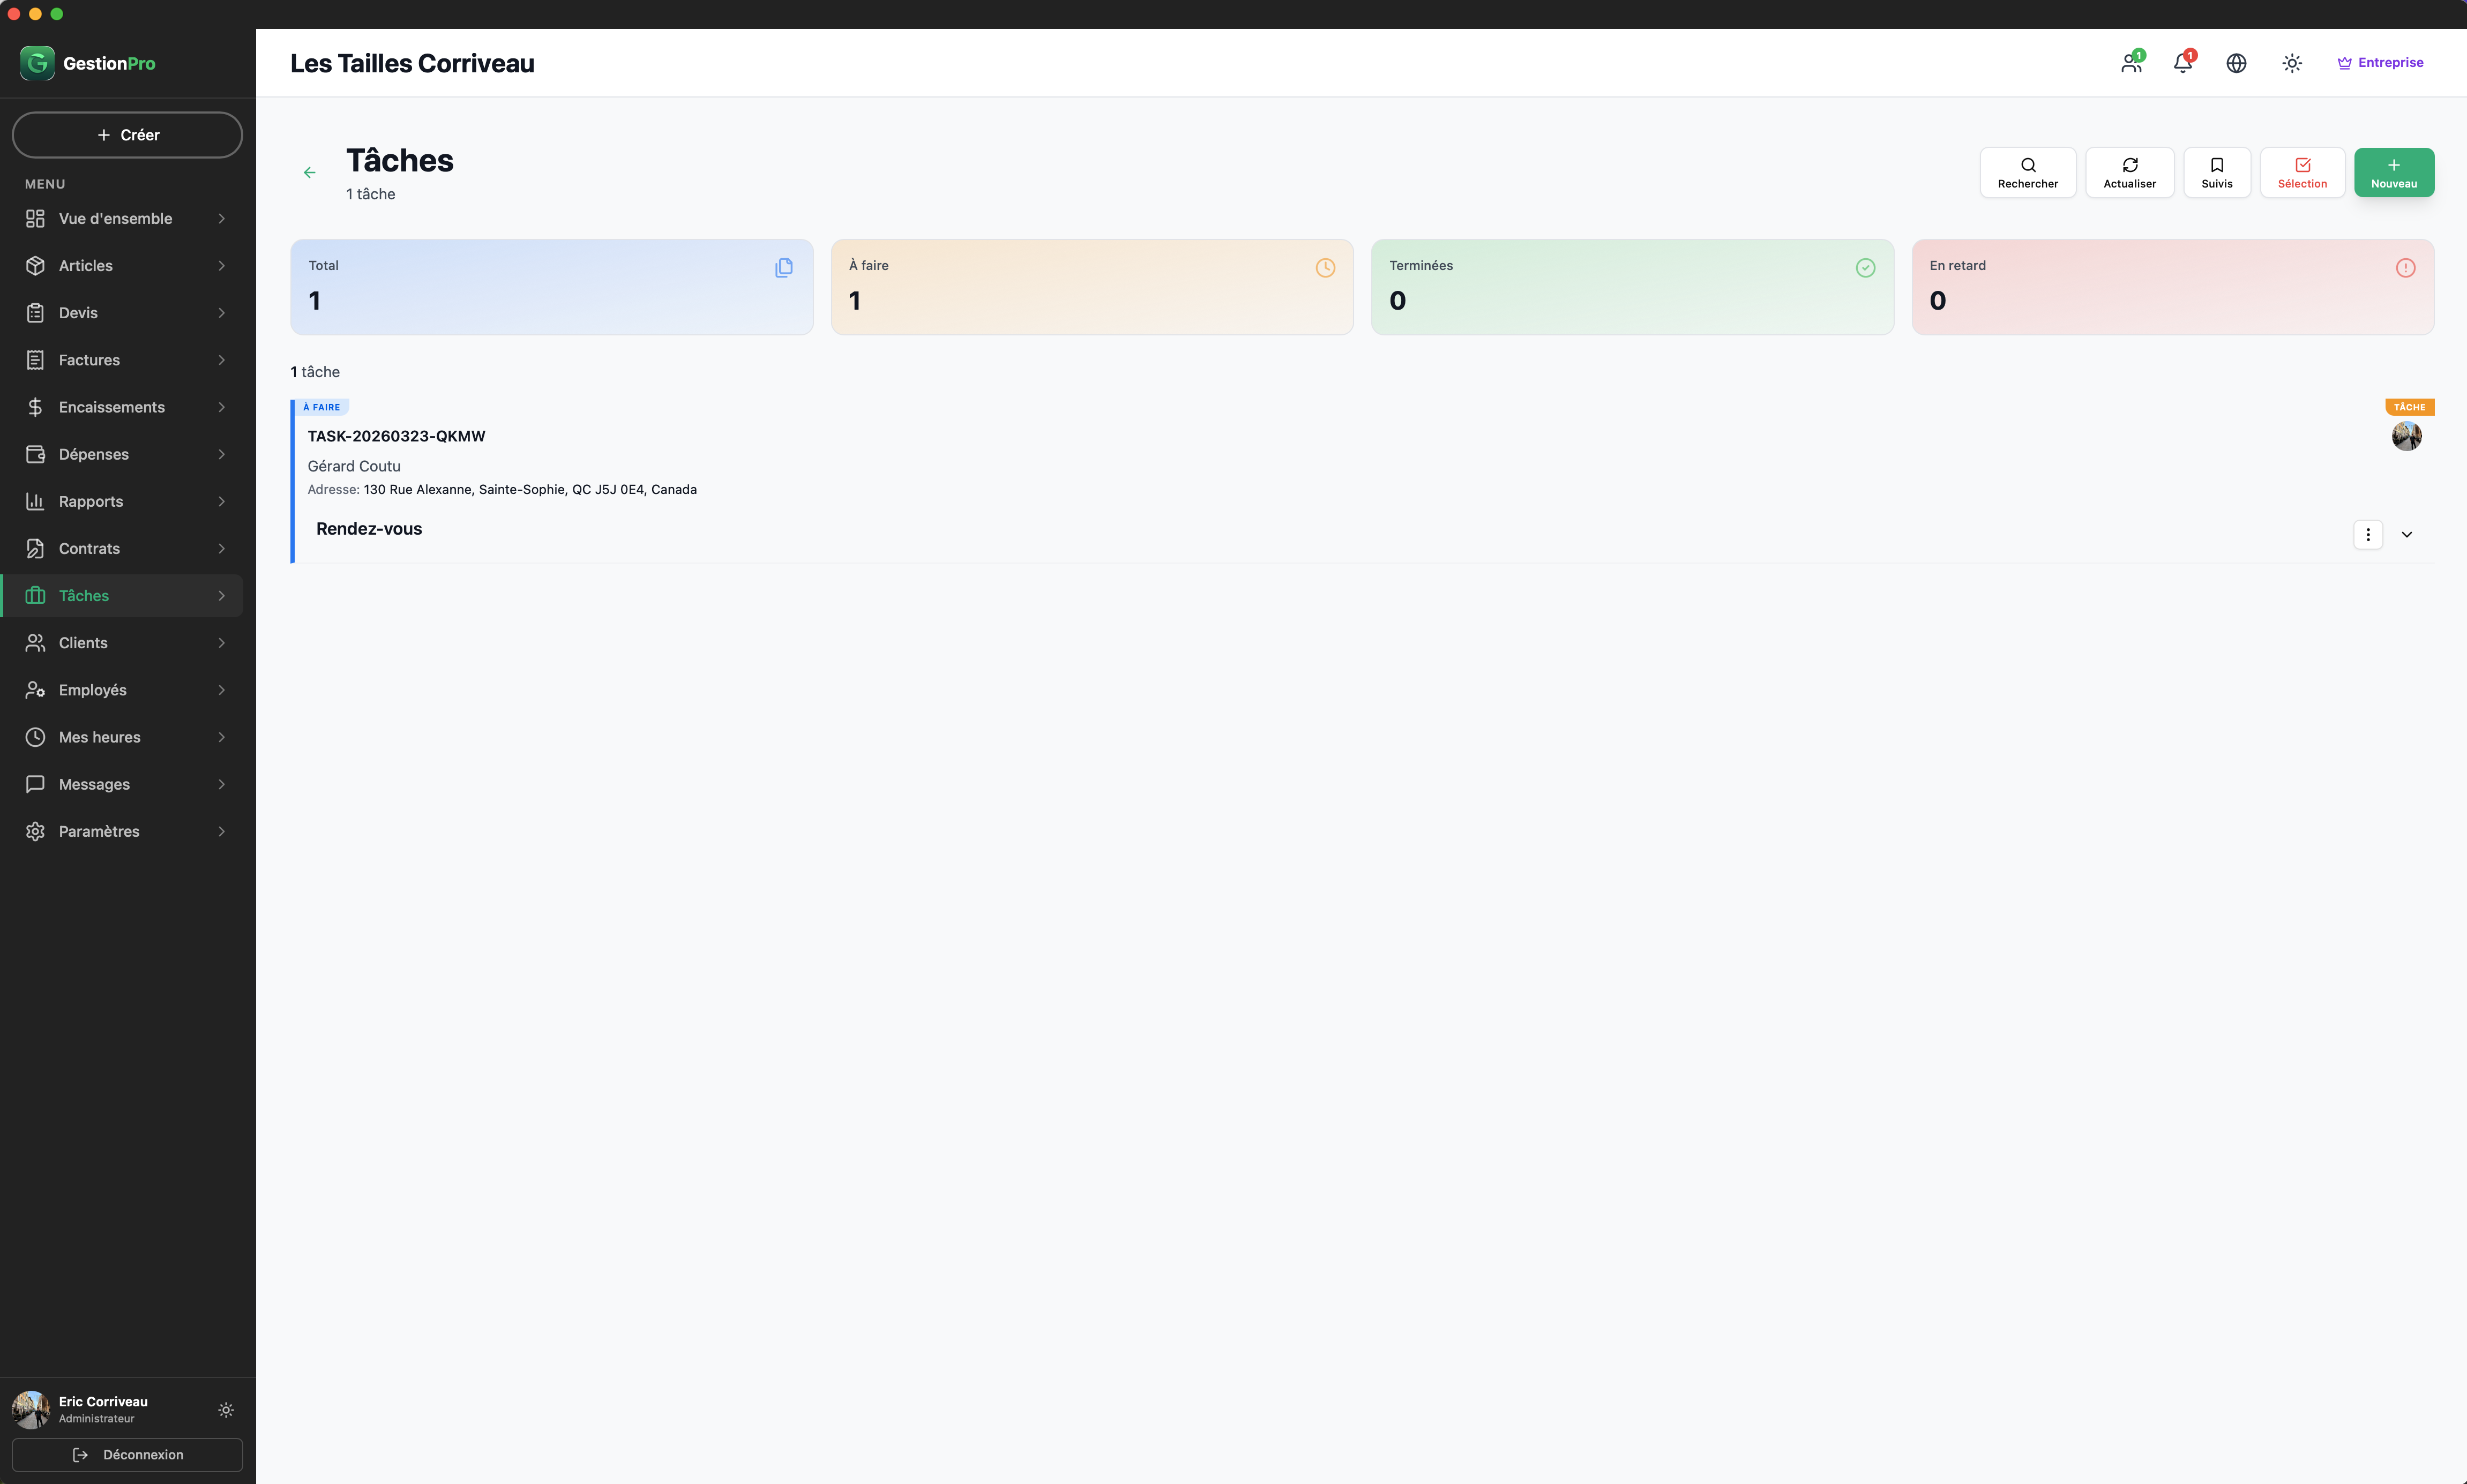Click the client name Gérard Coutu
2467x1484 pixels.
[x=354, y=466]
